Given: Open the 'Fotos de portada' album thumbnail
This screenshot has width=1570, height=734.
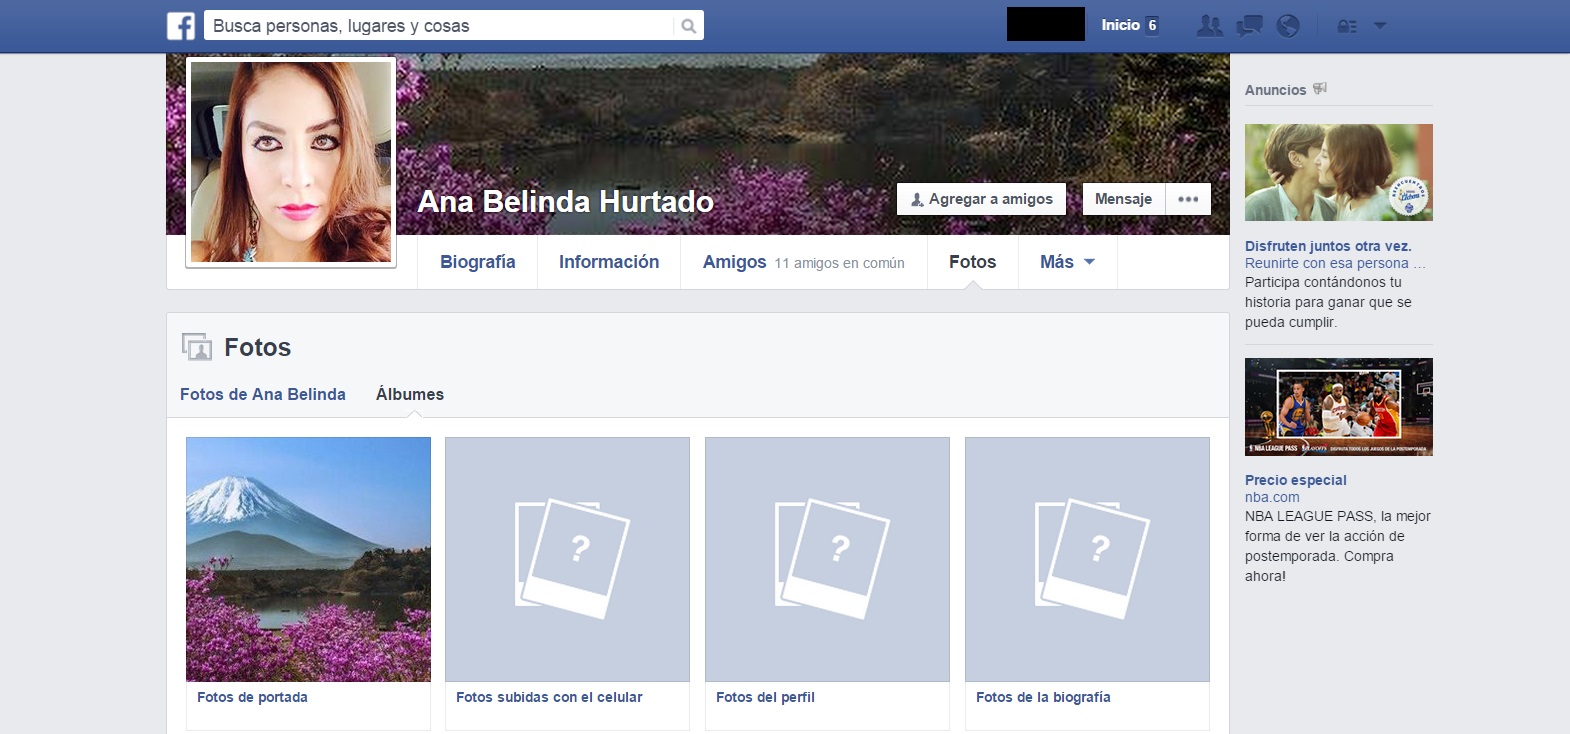Looking at the screenshot, I should [308, 559].
